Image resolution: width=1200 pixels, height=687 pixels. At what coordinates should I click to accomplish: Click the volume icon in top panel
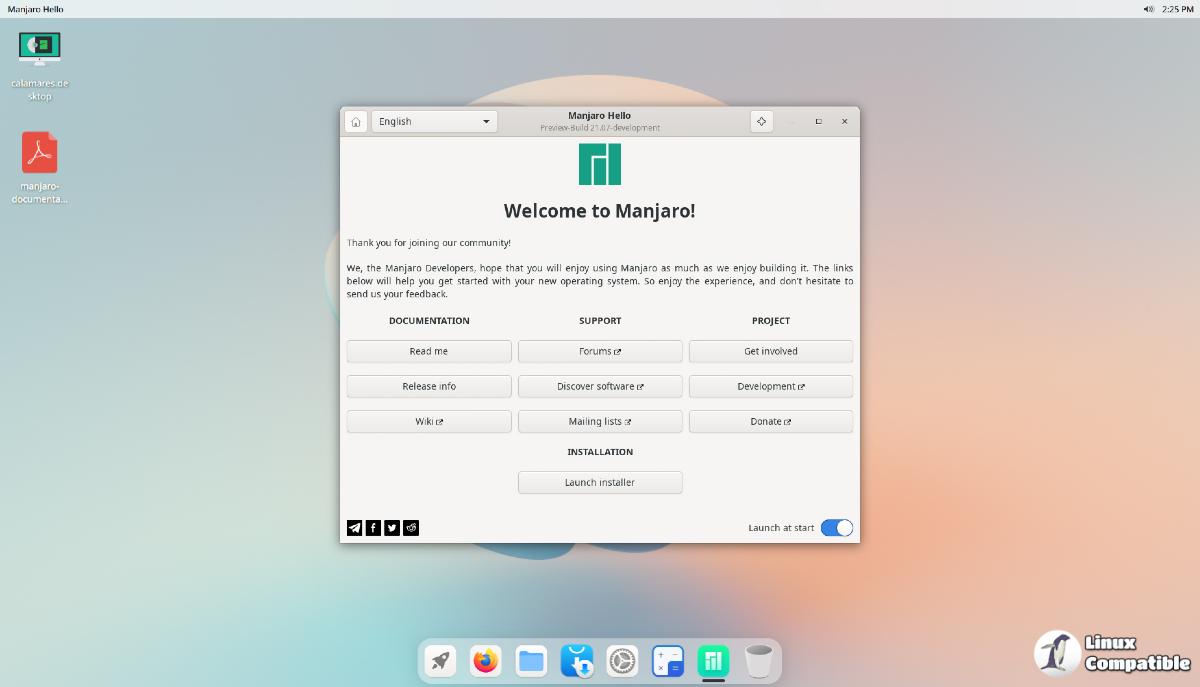point(1148,9)
